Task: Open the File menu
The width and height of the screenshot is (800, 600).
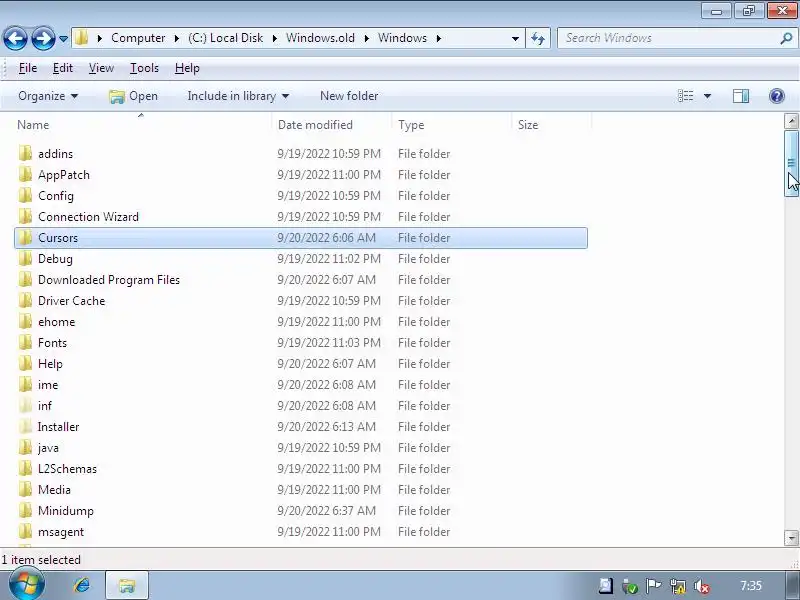Action: [x=28, y=68]
